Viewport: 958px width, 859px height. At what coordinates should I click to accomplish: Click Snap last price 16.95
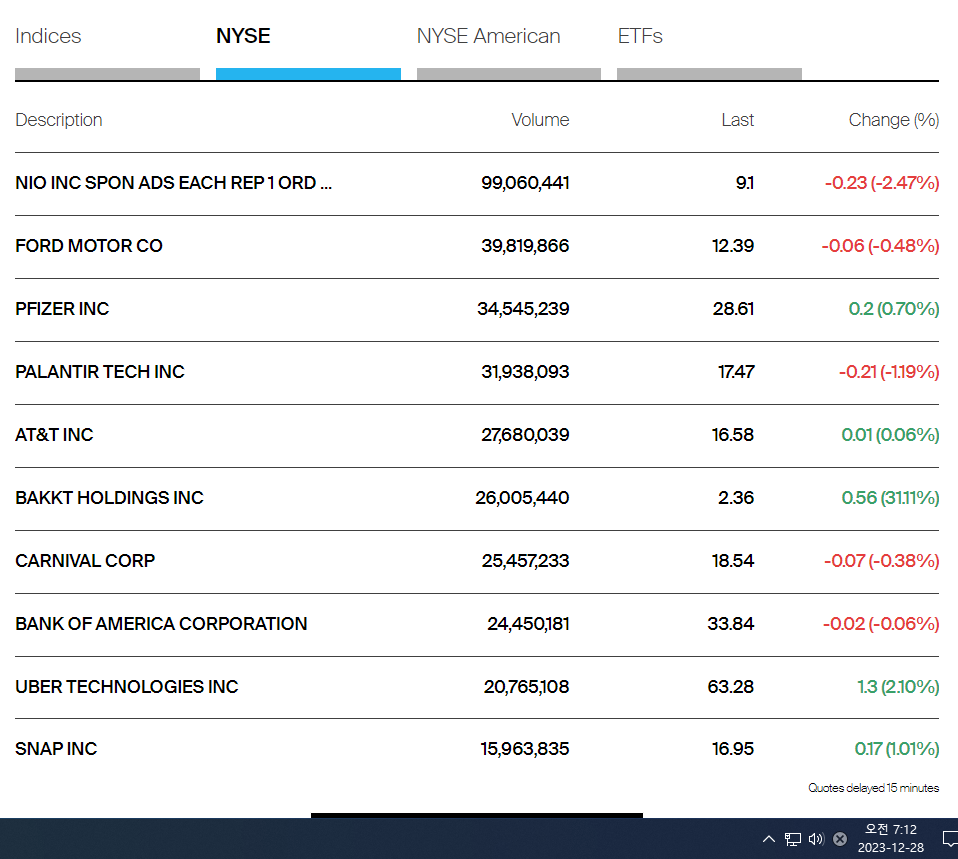[733, 748]
